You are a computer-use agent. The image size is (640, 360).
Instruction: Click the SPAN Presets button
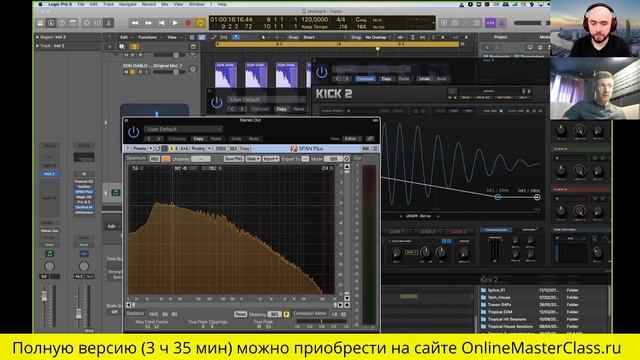pos(140,149)
